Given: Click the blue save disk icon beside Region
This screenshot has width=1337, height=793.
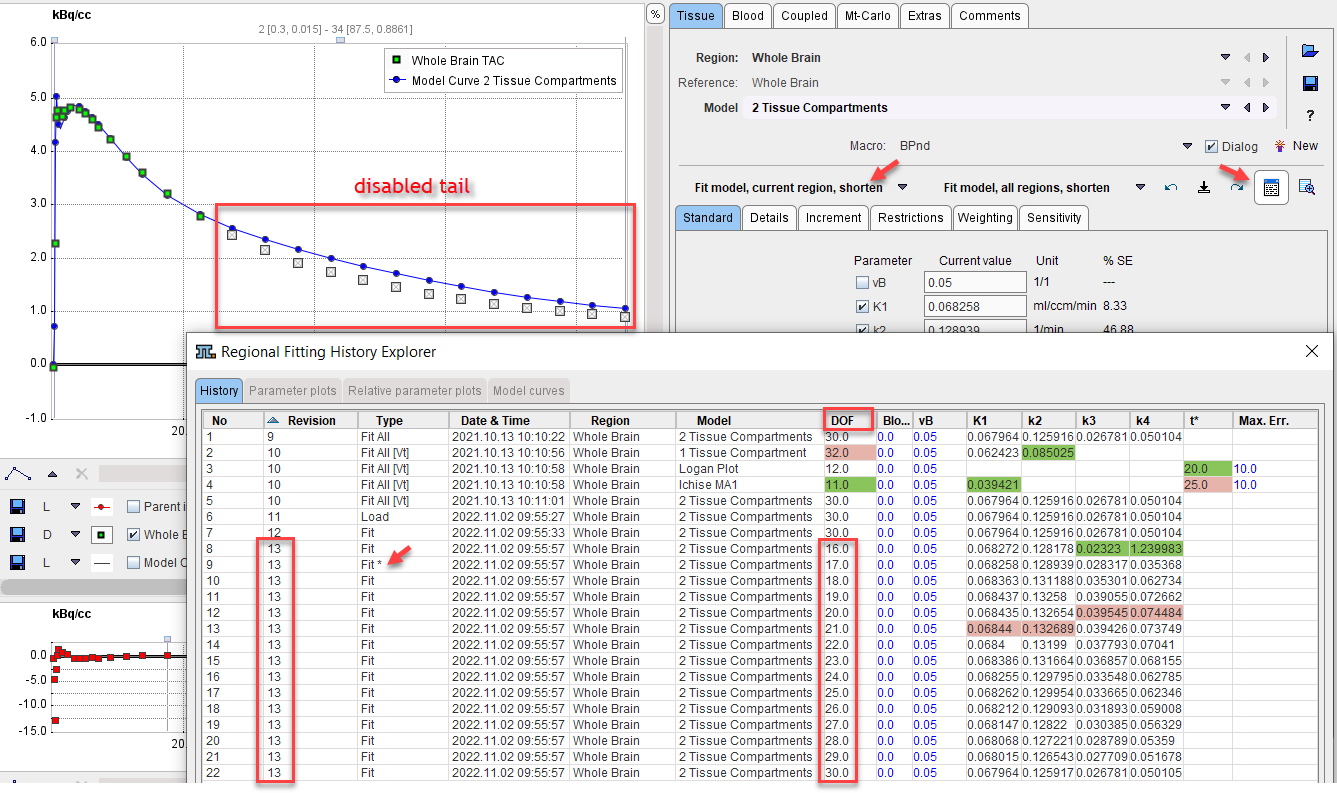Looking at the screenshot, I should click(1310, 84).
